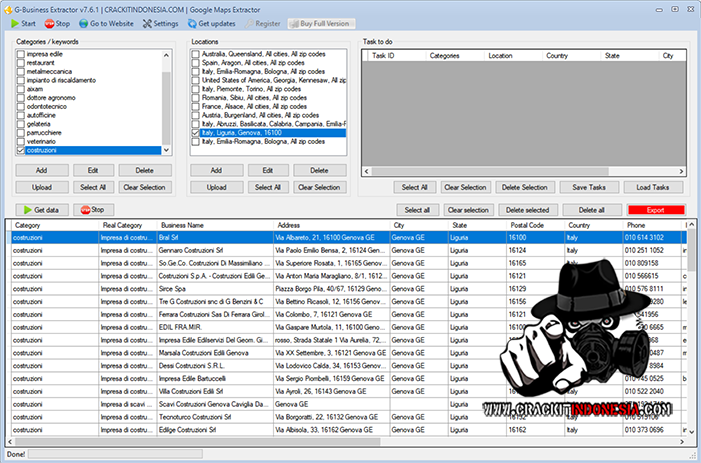701x463 pixels.
Task: Uncheck Italy, Liguria, Genova, 16100 location
Action: [195, 132]
